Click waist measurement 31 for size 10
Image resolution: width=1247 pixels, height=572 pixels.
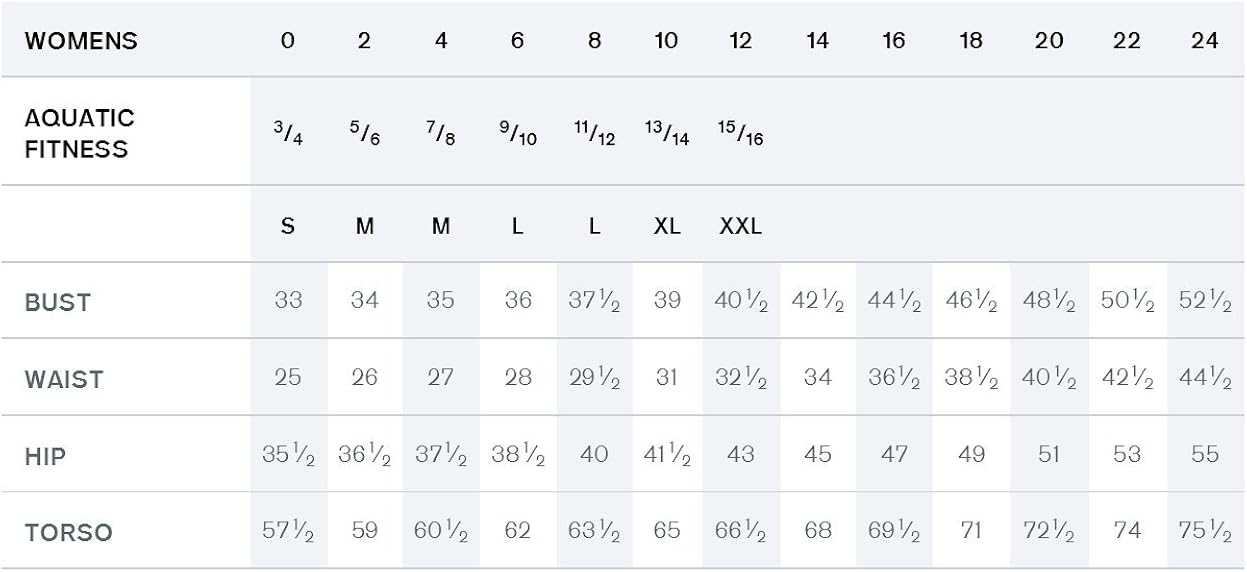(667, 378)
